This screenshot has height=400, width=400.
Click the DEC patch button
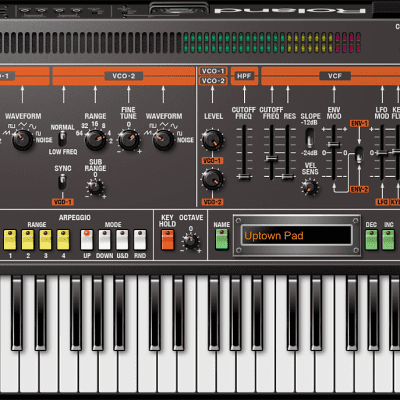click(371, 240)
